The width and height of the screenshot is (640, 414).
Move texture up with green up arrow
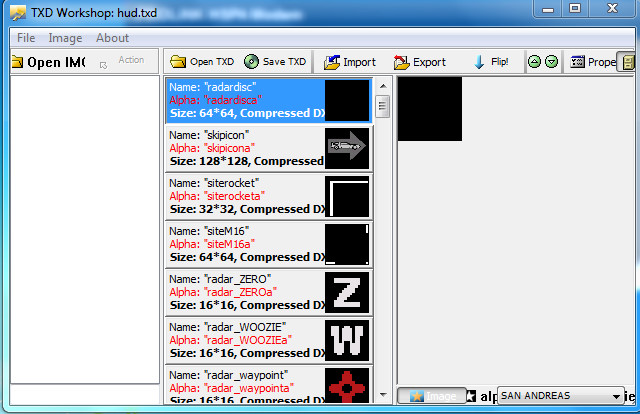[534, 62]
